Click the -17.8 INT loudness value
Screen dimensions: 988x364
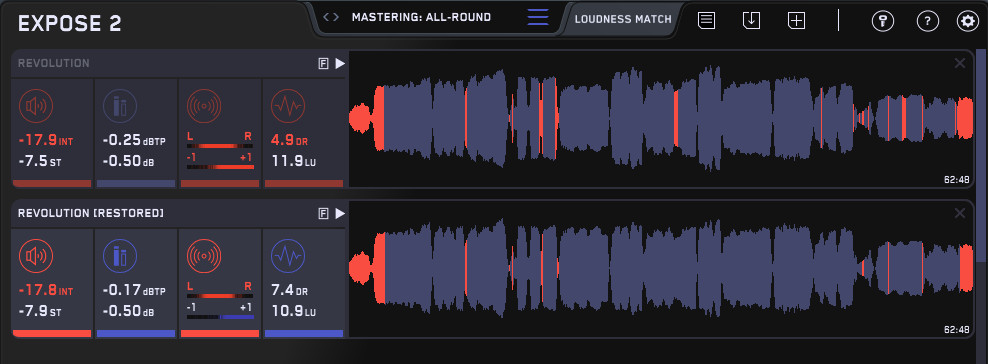tap(46, 291)
